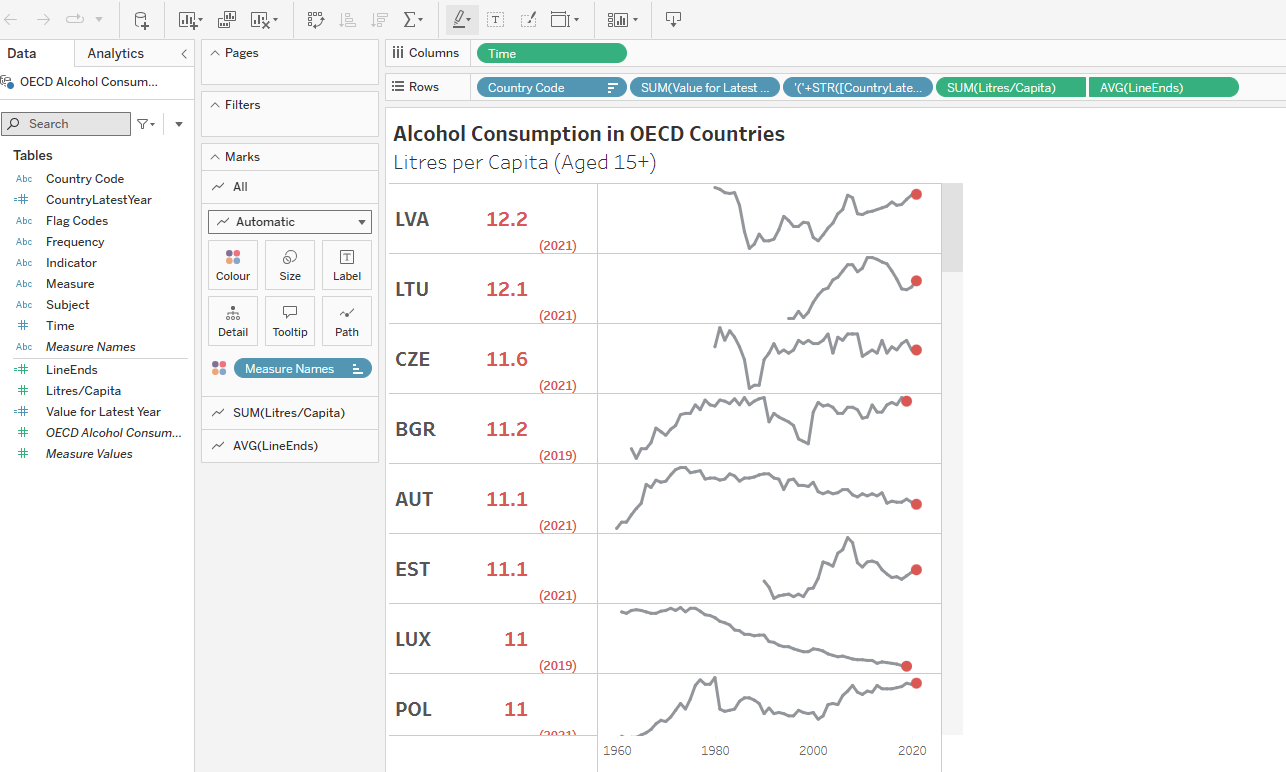Open the Automatic mark type dropdown

tap(290, 222)
